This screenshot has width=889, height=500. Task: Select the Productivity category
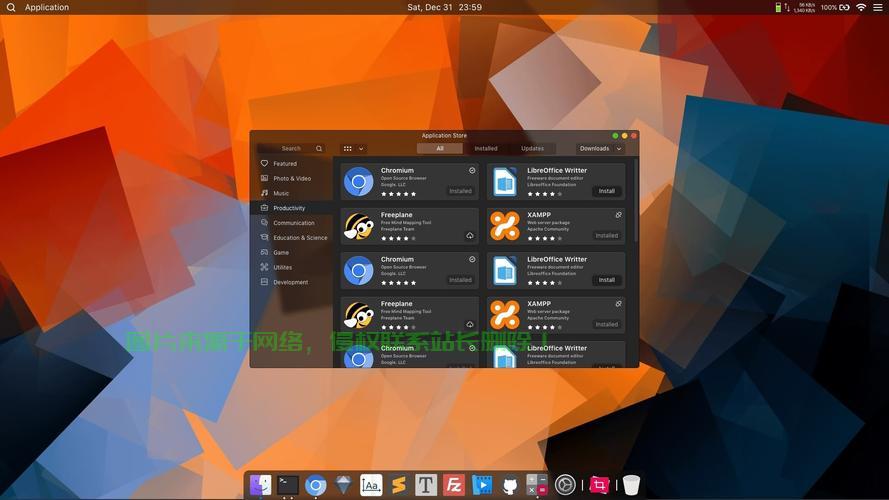pos(291,208)
